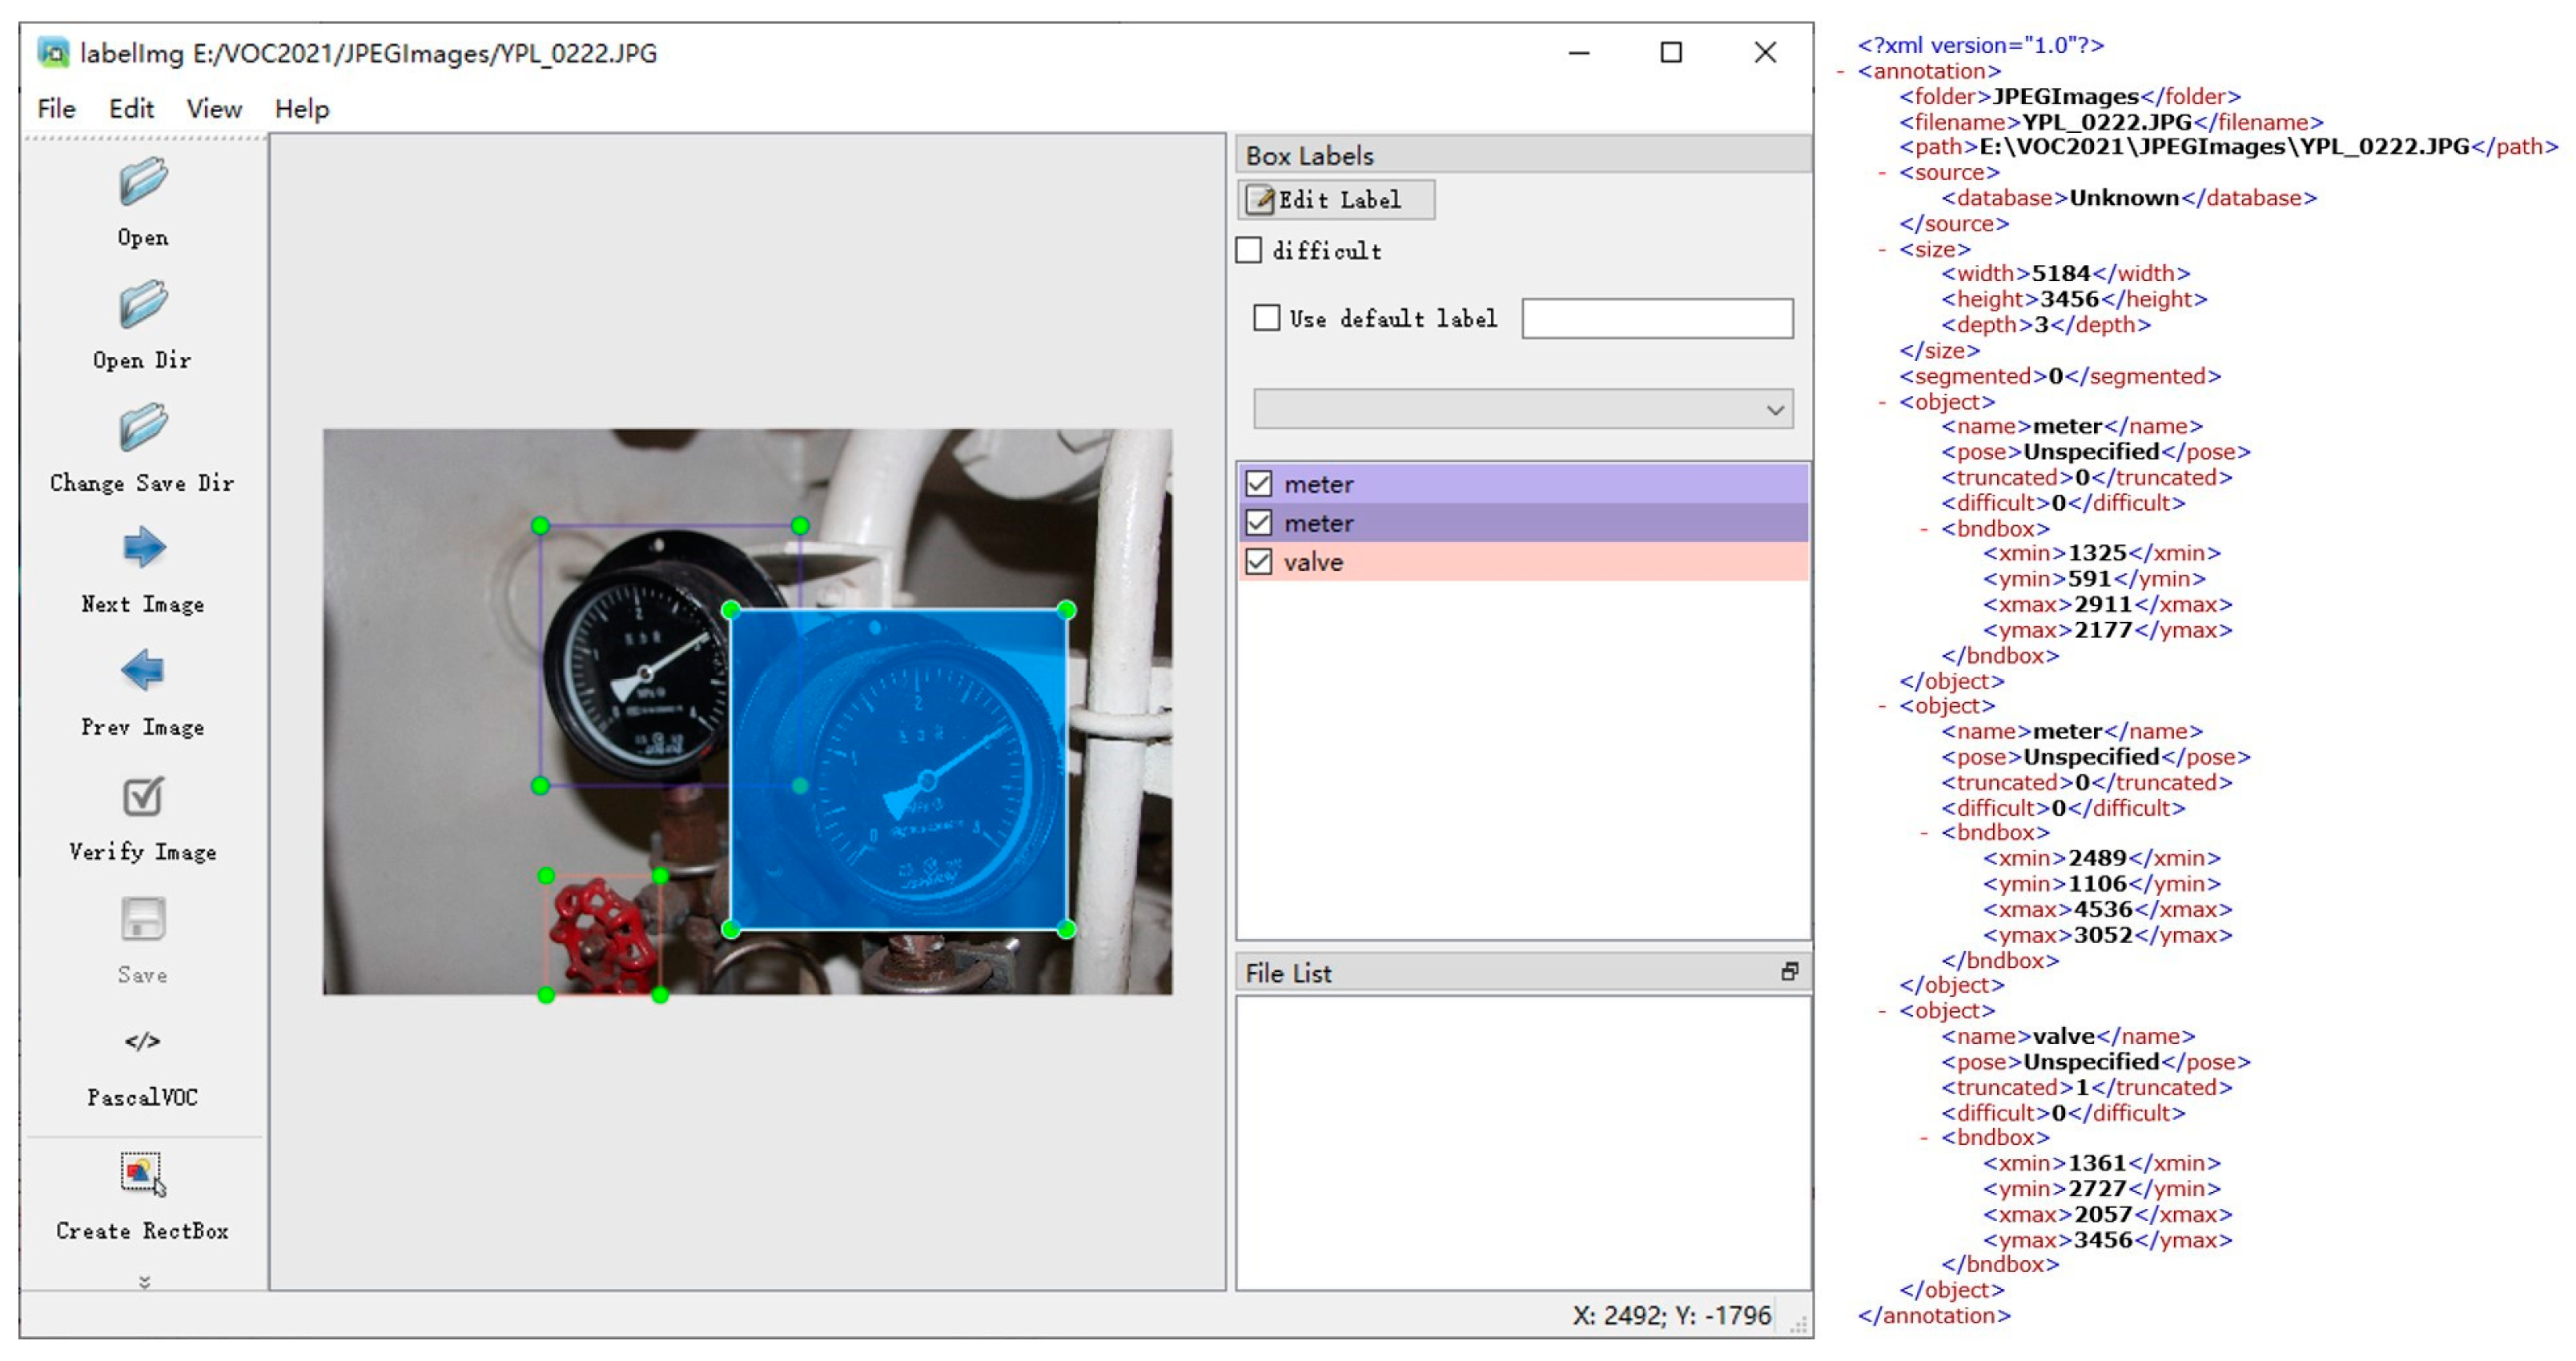Collapse the source node in XML

(1882, 173)
